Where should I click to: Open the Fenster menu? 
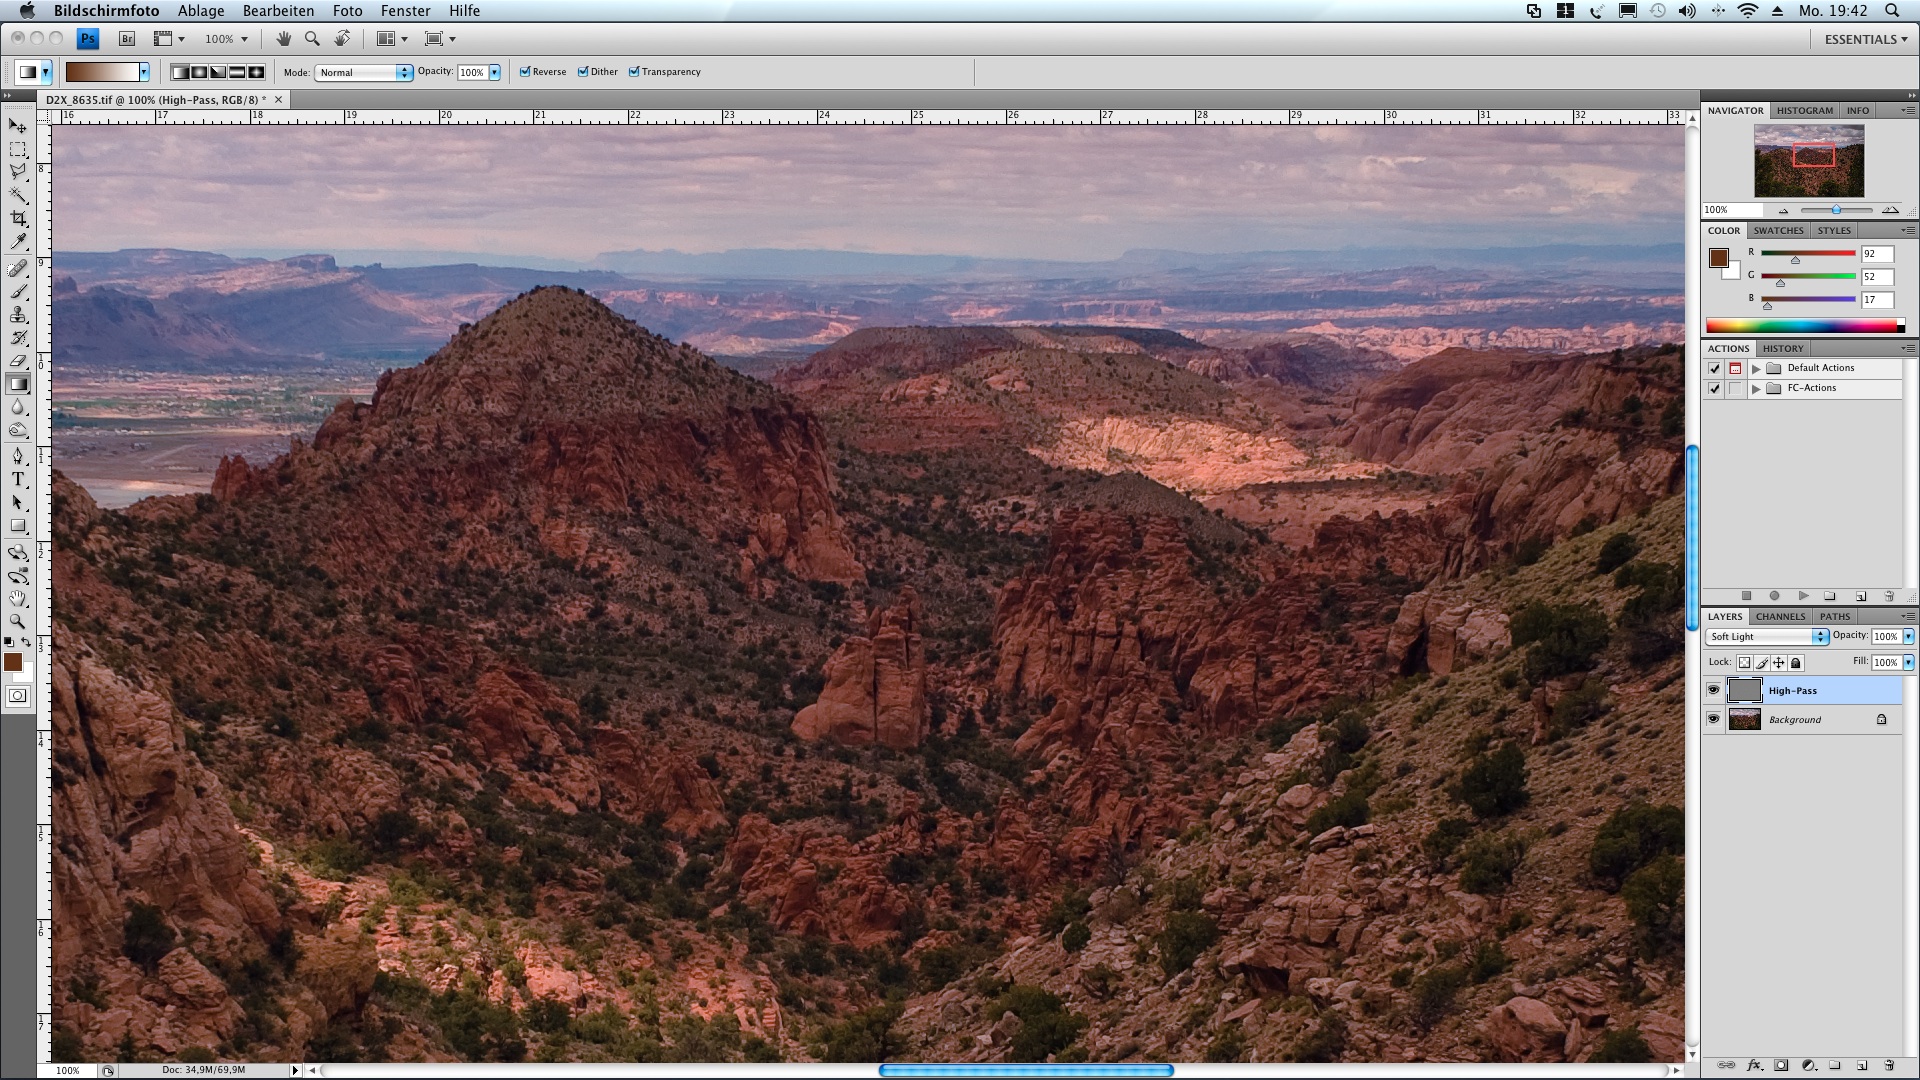[405, 11]
